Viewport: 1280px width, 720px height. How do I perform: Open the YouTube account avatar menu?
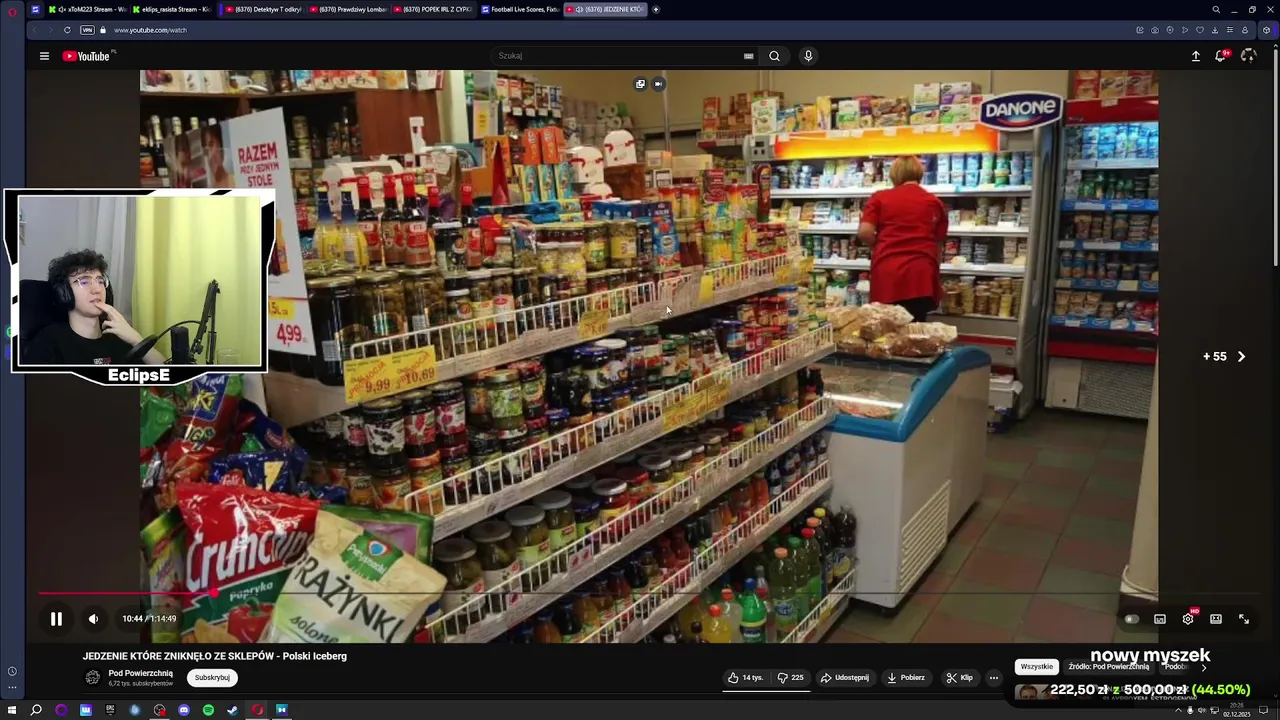pos(1248,56)
